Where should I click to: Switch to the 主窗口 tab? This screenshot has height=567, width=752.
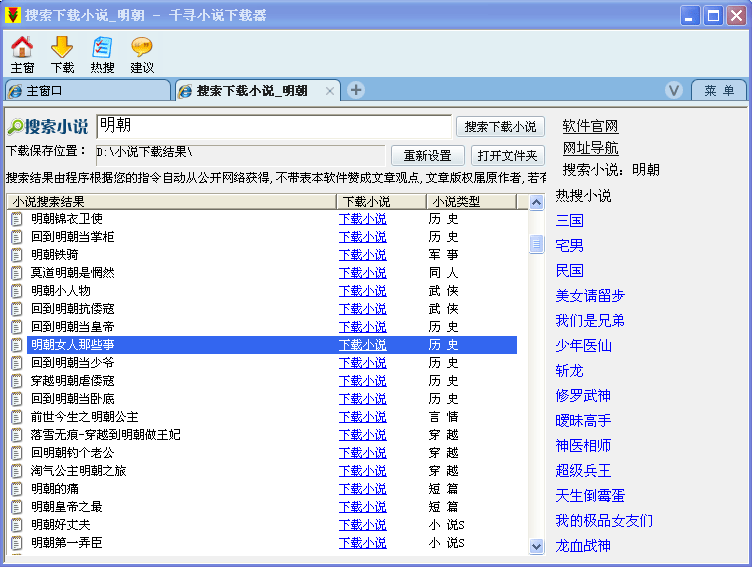(x=86, y=91)
